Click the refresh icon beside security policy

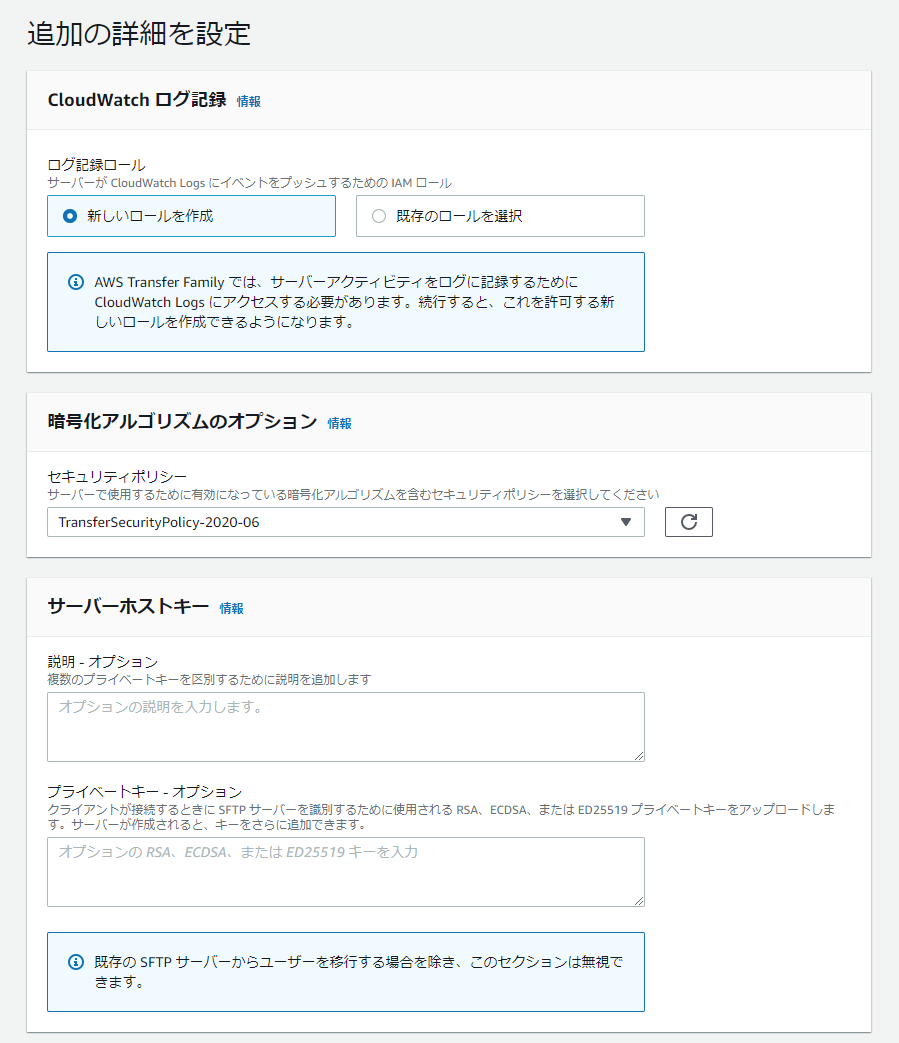click(689, 522)
